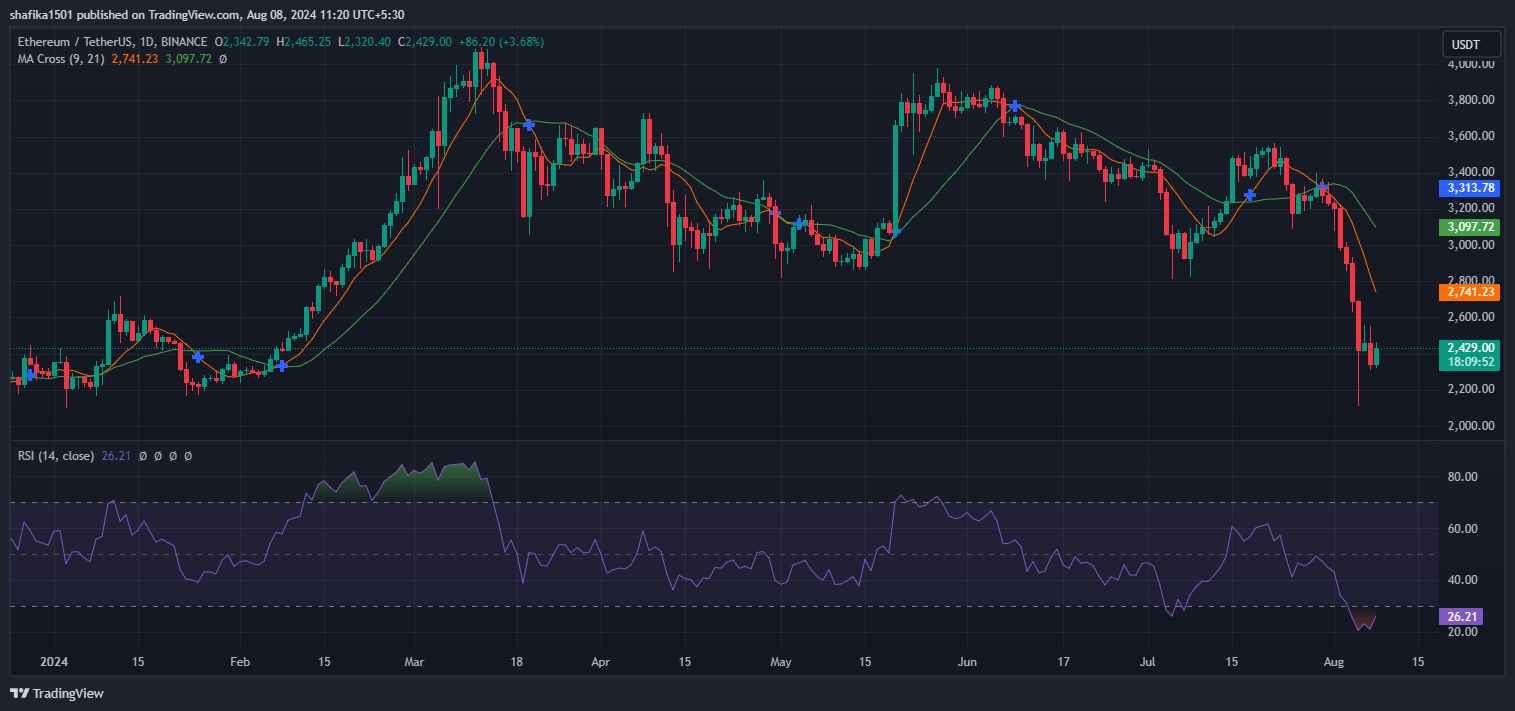Click the RSI (14, close) indicator label
1515x711 pixels.
(x=56, y=456)
